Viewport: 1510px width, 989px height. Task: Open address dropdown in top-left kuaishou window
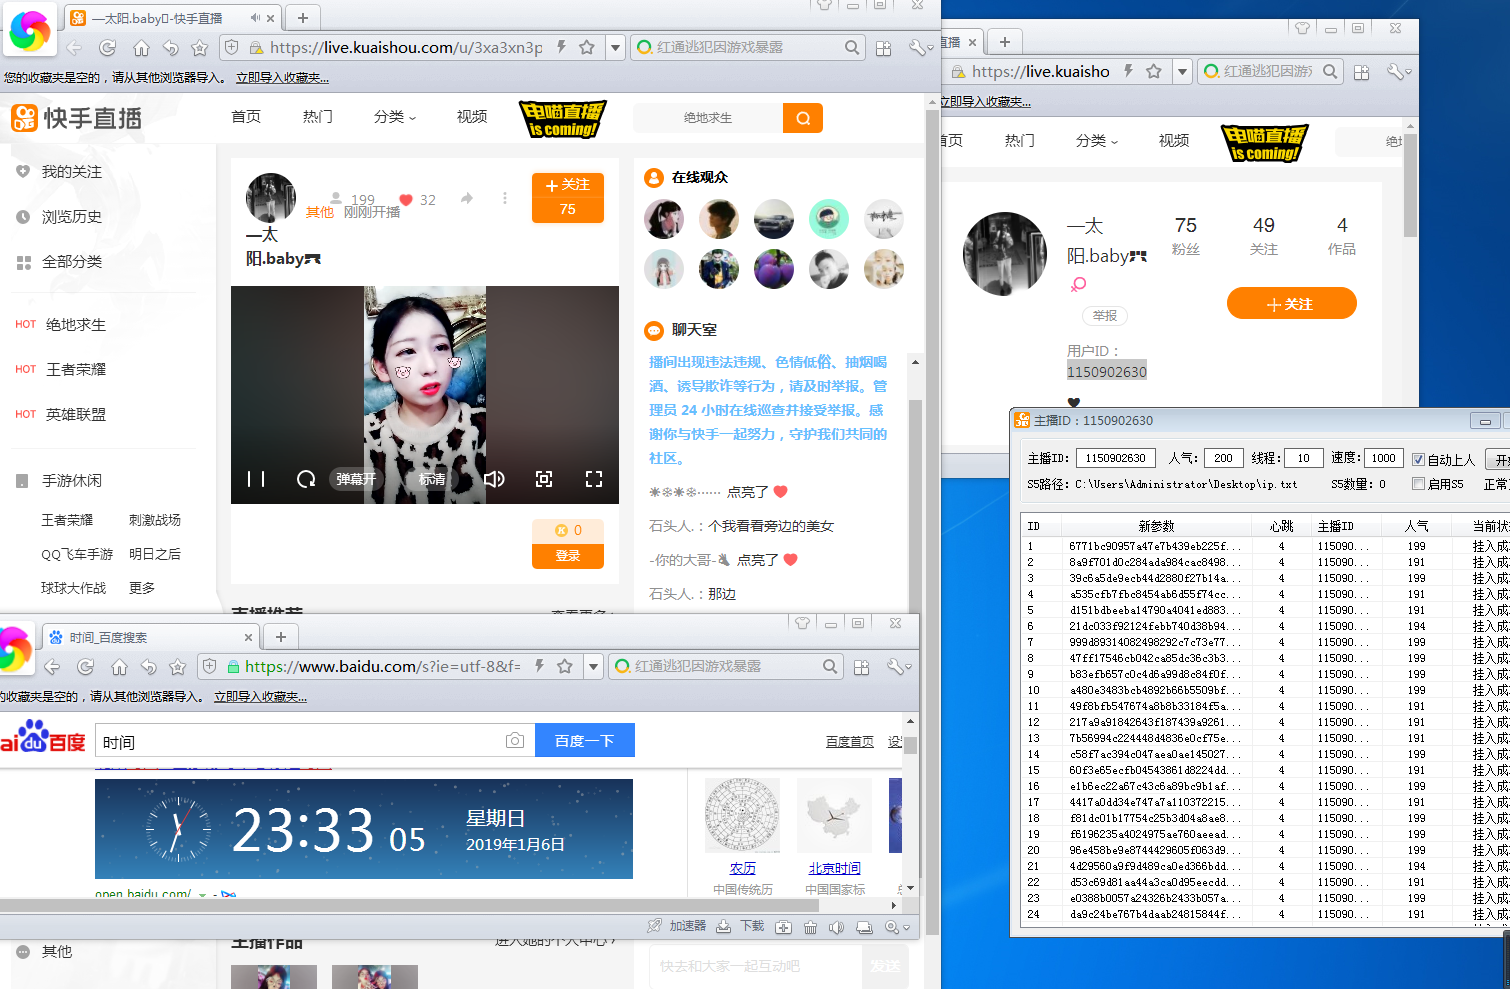coord(615,47)
